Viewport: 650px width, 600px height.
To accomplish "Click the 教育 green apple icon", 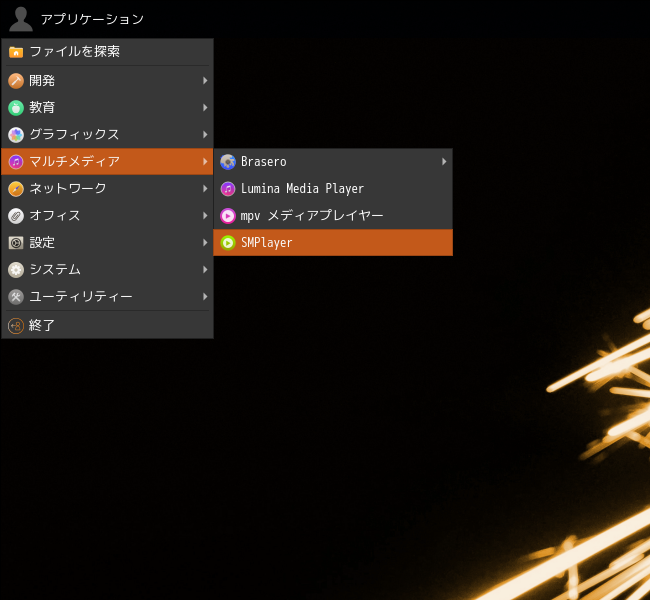I will pyautogui.click(x=16, y=107).
